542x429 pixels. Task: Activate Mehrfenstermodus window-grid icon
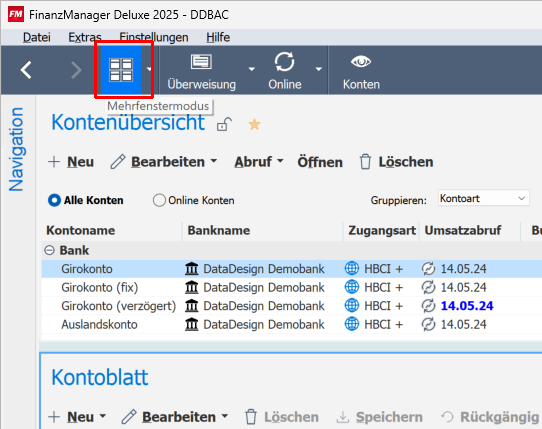(121, 70)
